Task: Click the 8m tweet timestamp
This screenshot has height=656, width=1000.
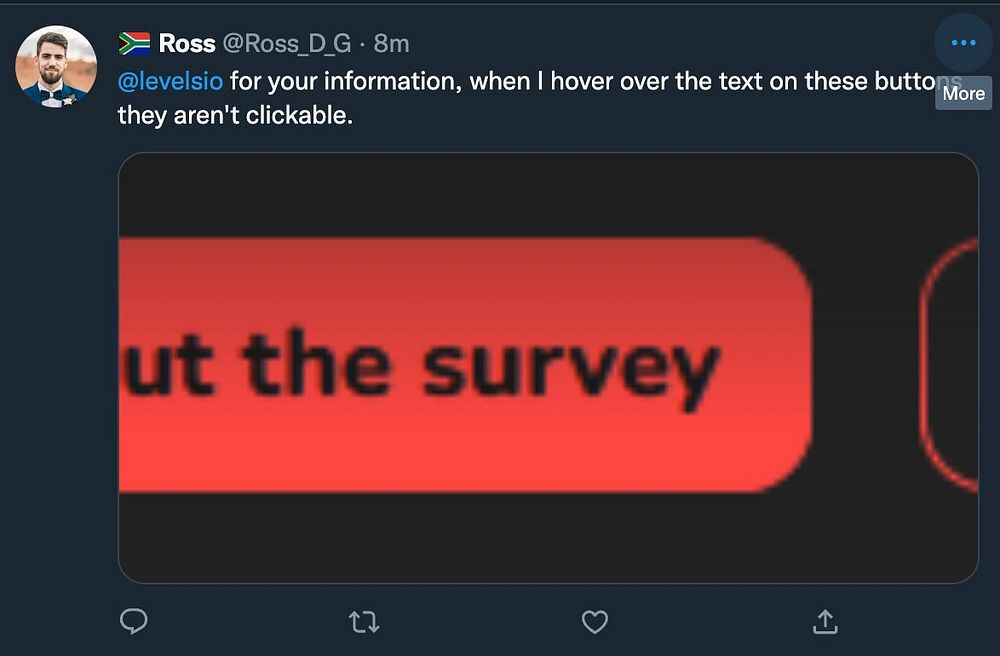Action: point(391,44)
